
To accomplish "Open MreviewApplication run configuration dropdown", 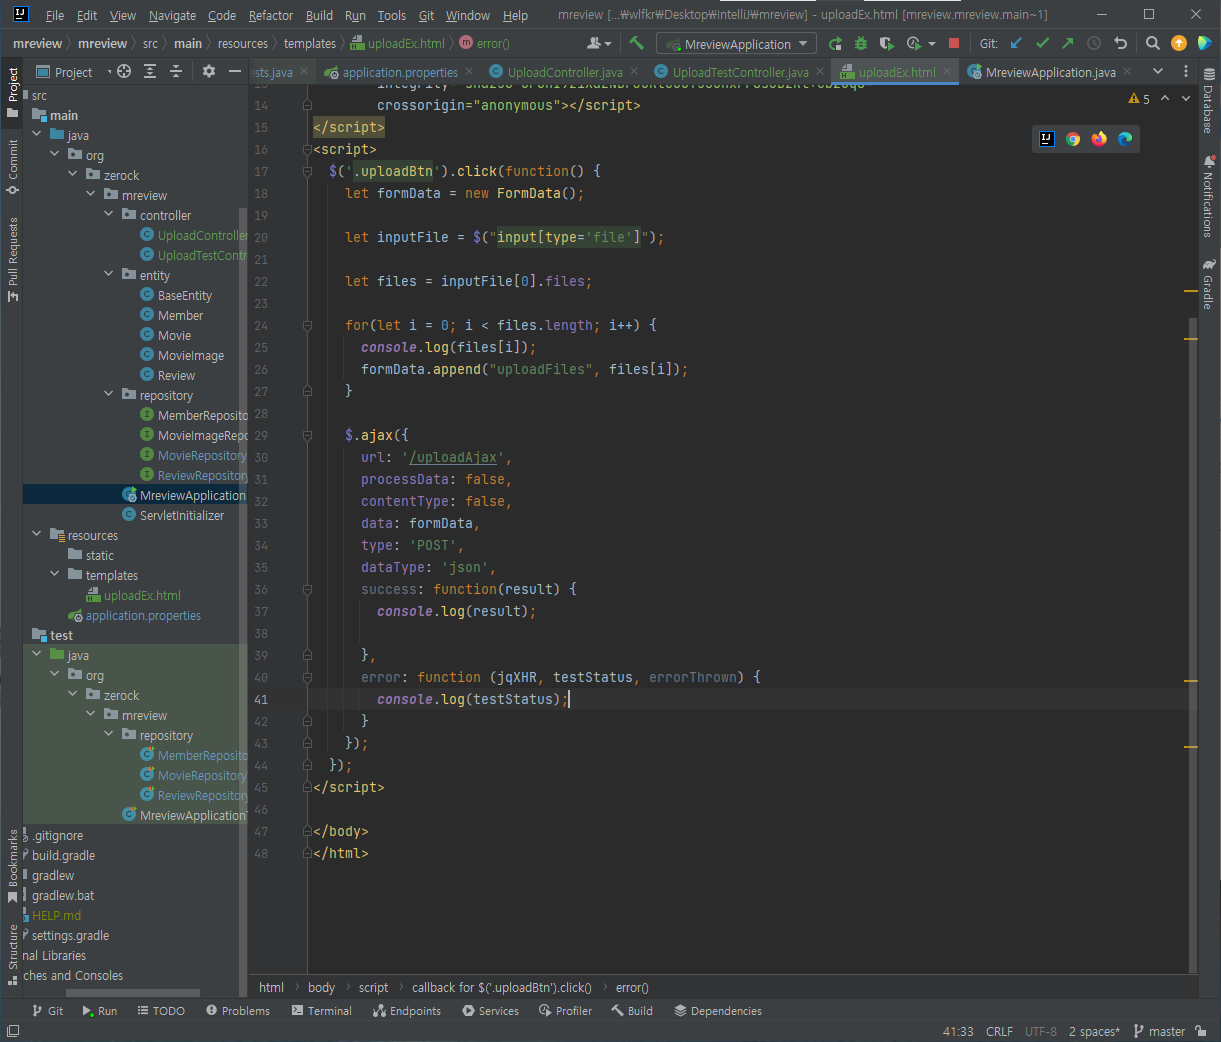I will (x=736, y=44).
